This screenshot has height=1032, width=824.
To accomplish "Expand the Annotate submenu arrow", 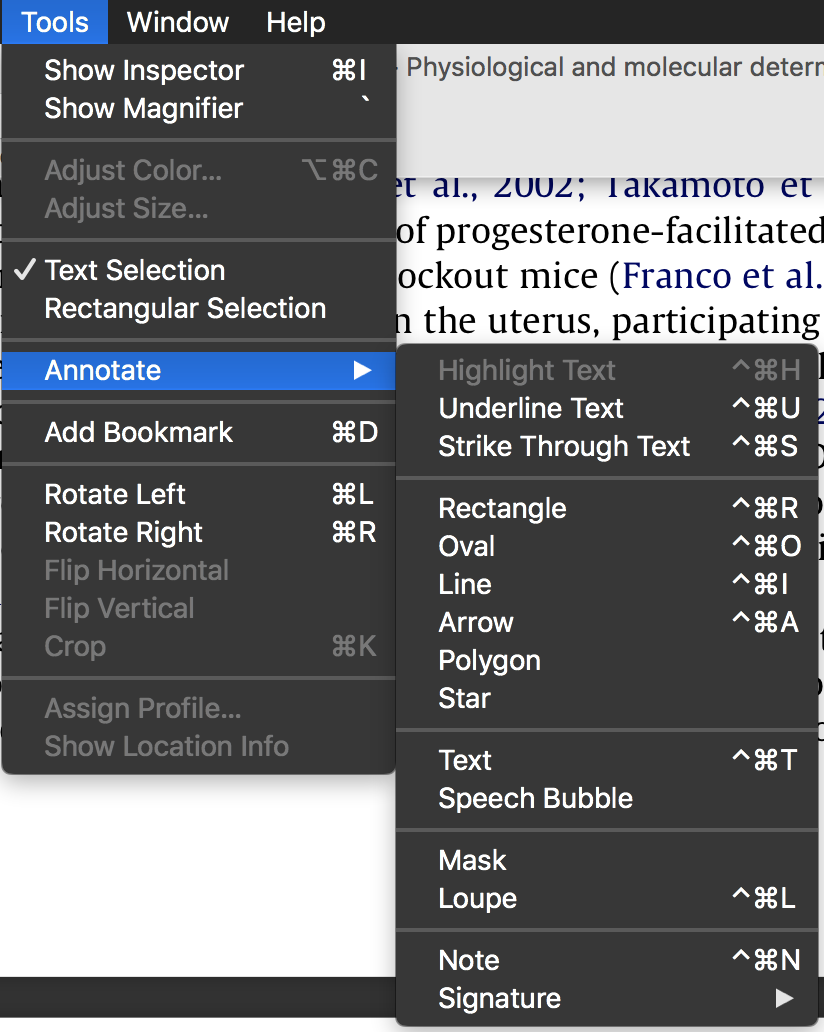I will pyautogui.click(x=362, y=371).
